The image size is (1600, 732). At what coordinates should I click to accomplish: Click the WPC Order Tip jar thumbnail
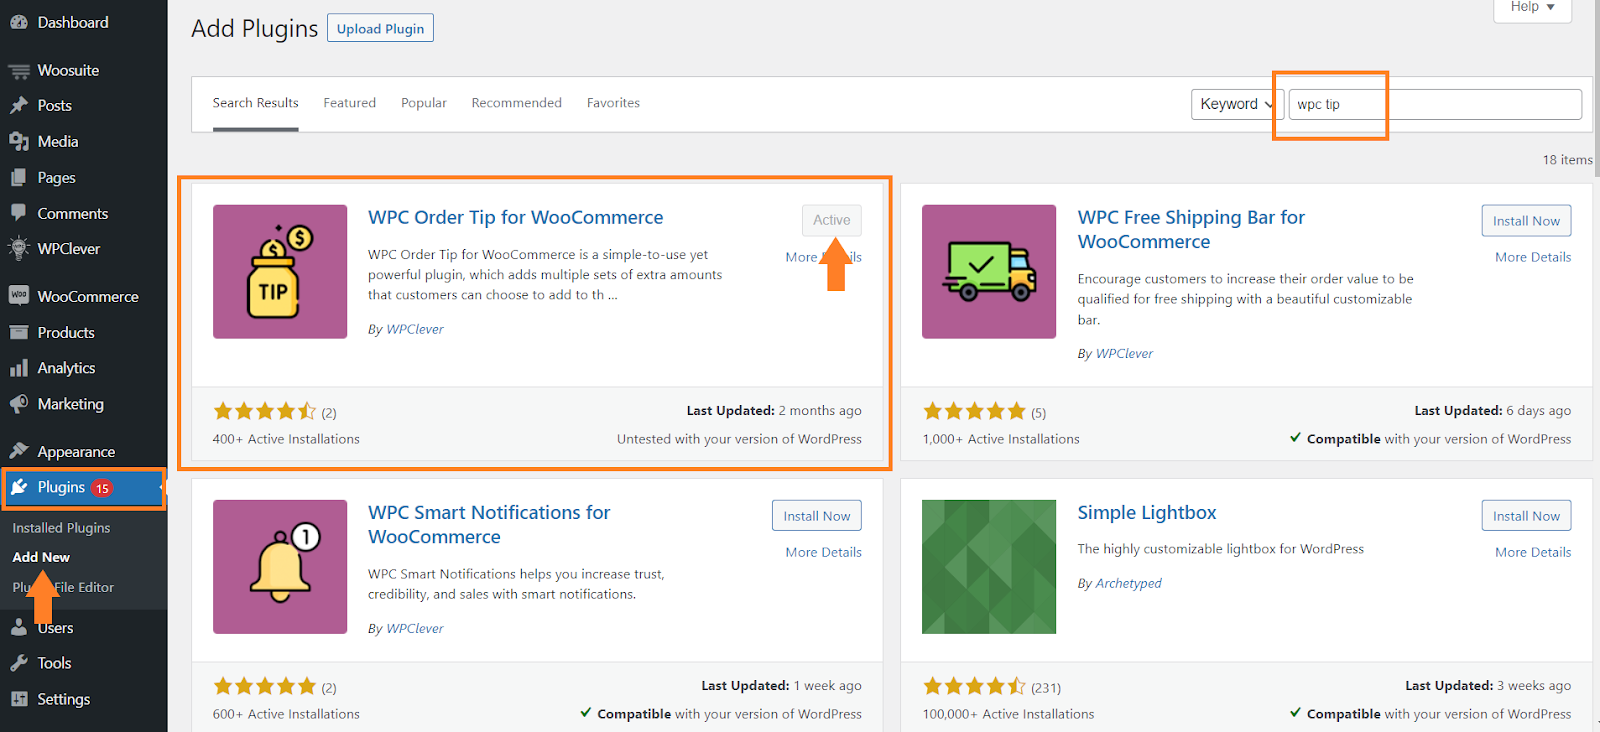pos(280,272)
